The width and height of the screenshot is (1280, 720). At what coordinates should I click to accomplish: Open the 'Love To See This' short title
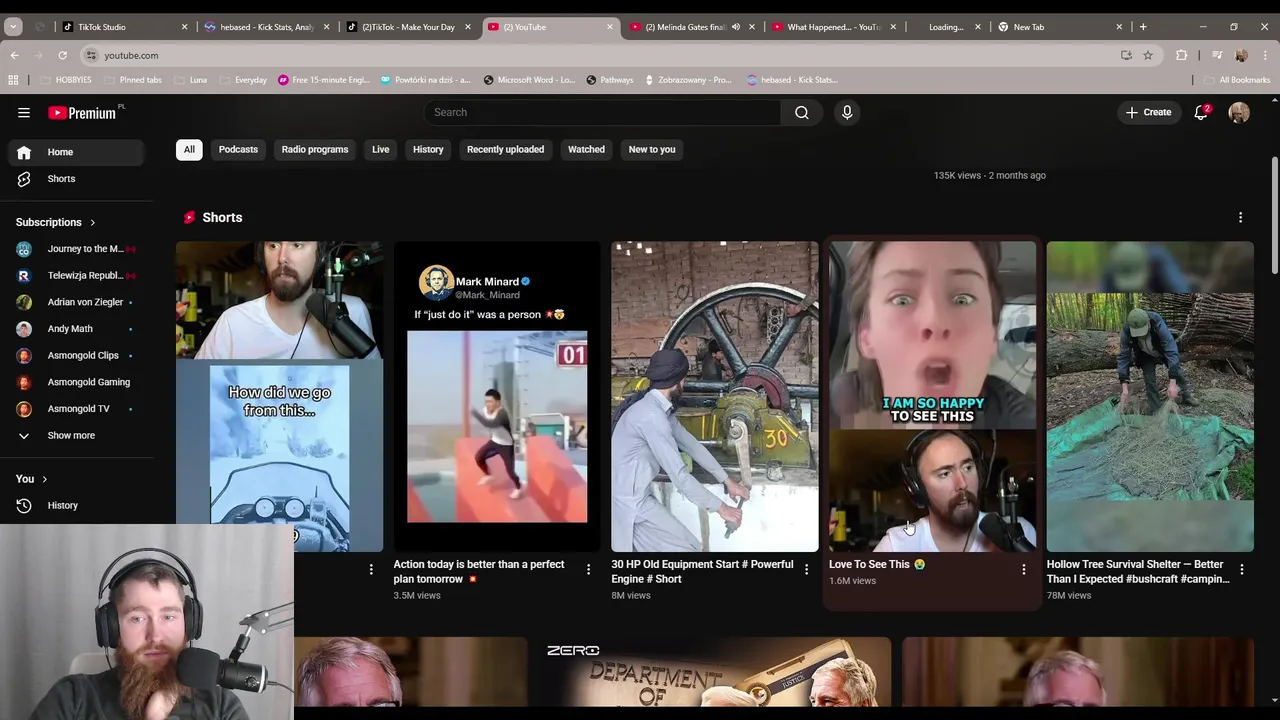click(877, 564)
